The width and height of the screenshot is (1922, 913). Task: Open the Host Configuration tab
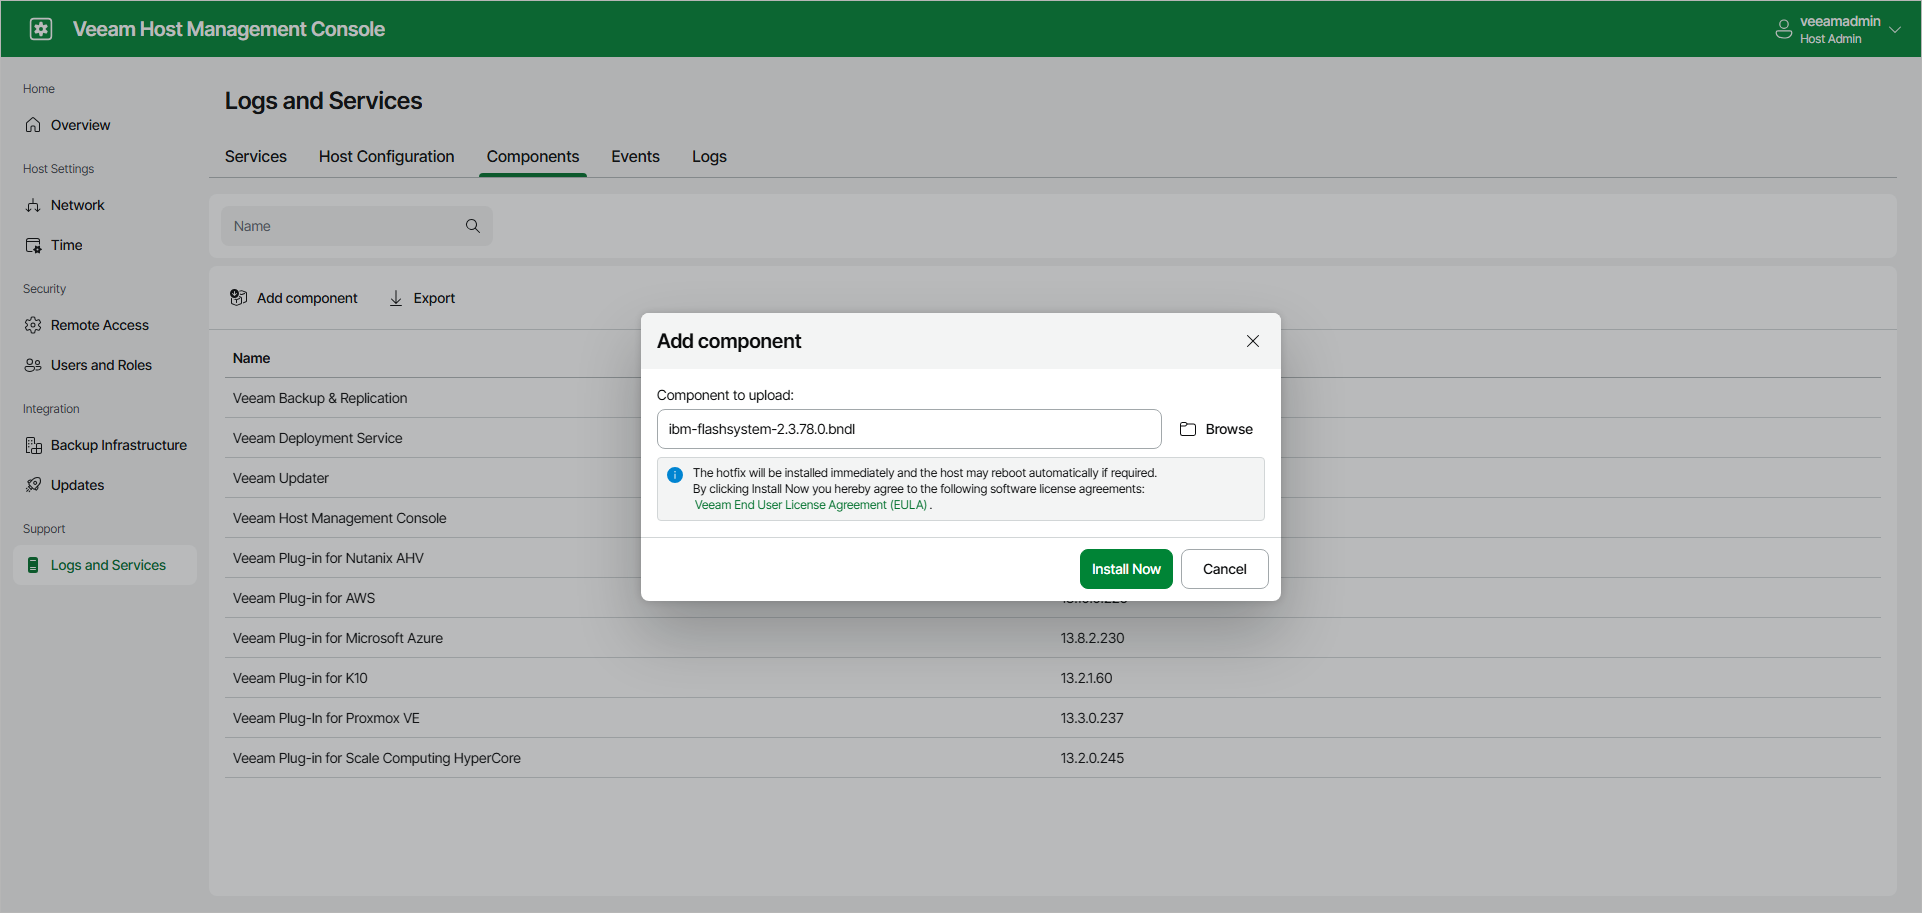pos(386,156)
